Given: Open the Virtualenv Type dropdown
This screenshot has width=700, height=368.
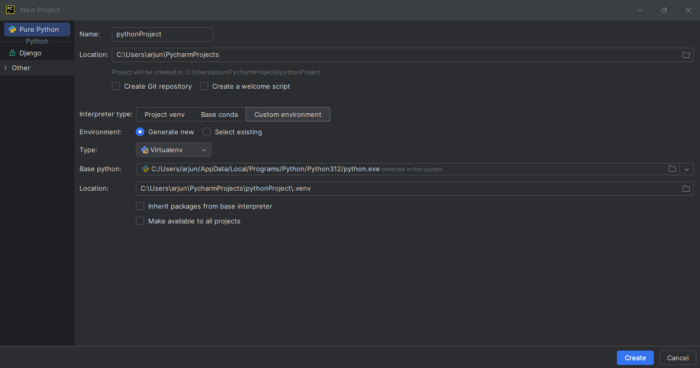Looking at the screenshot, I should tap(173, 150).
